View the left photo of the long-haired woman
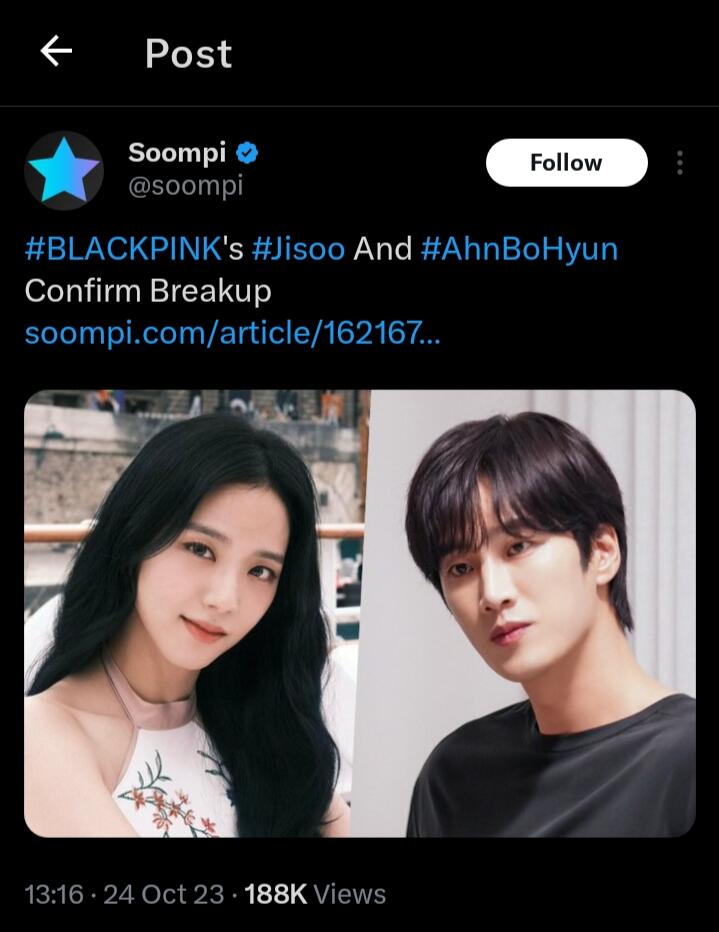719x932 pixels. (195, 613)
